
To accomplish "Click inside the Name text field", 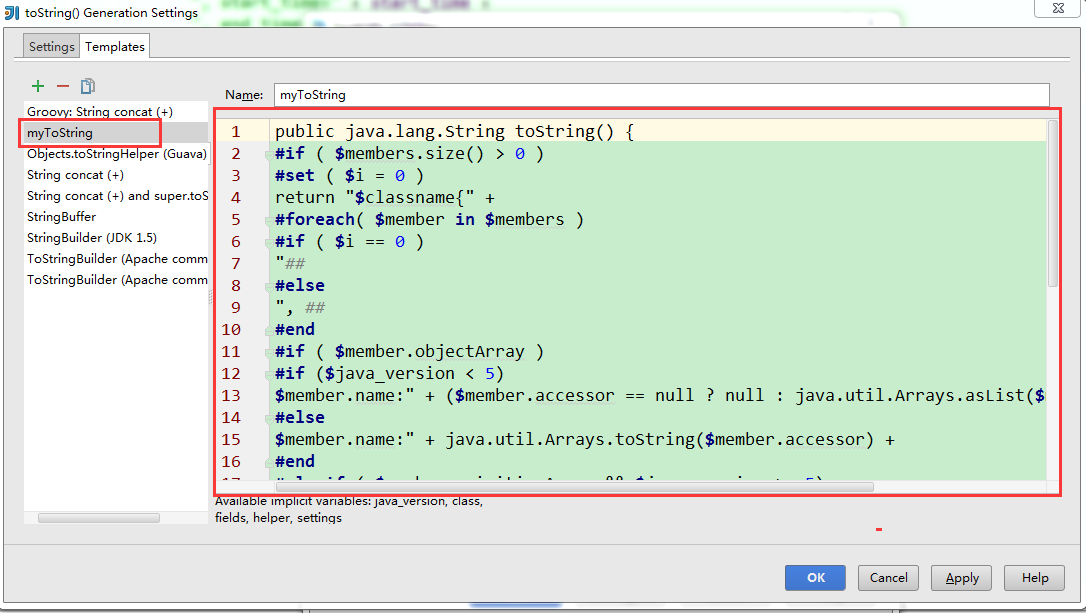I will pyautogui.click(x=660, y=95).
